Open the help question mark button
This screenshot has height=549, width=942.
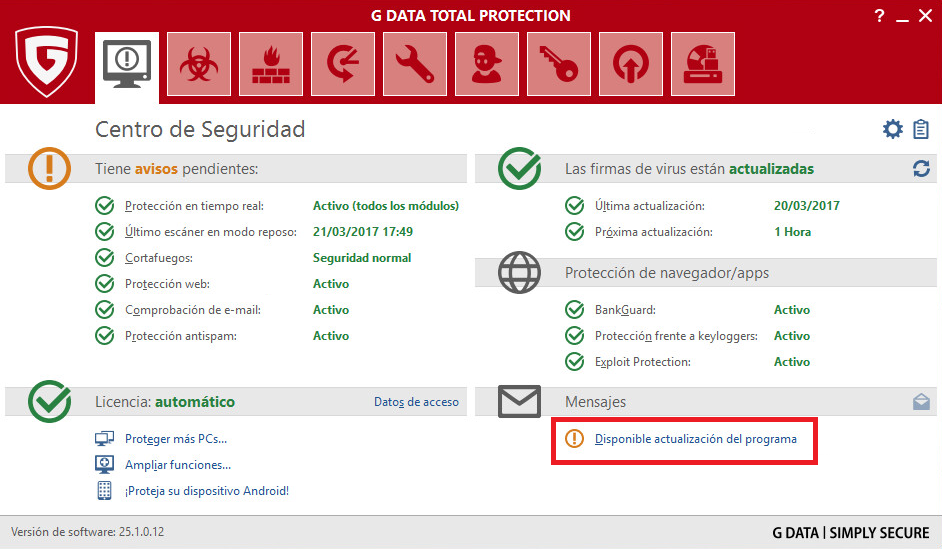coord(880,16)
